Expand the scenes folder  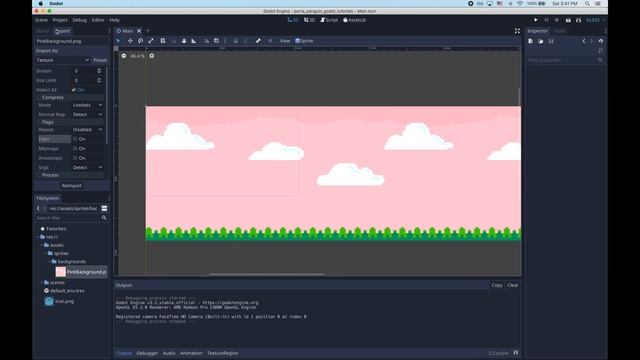tap(42, 282)
